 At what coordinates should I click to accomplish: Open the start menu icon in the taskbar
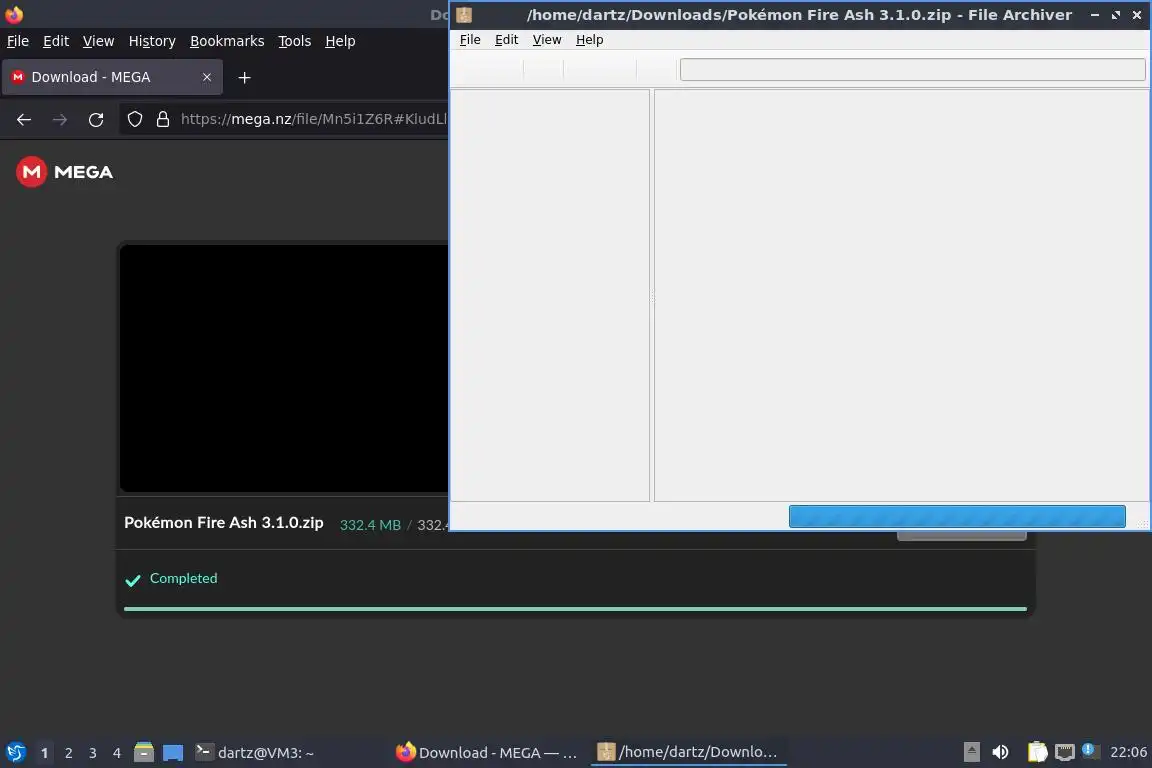[x=15, y=752]
